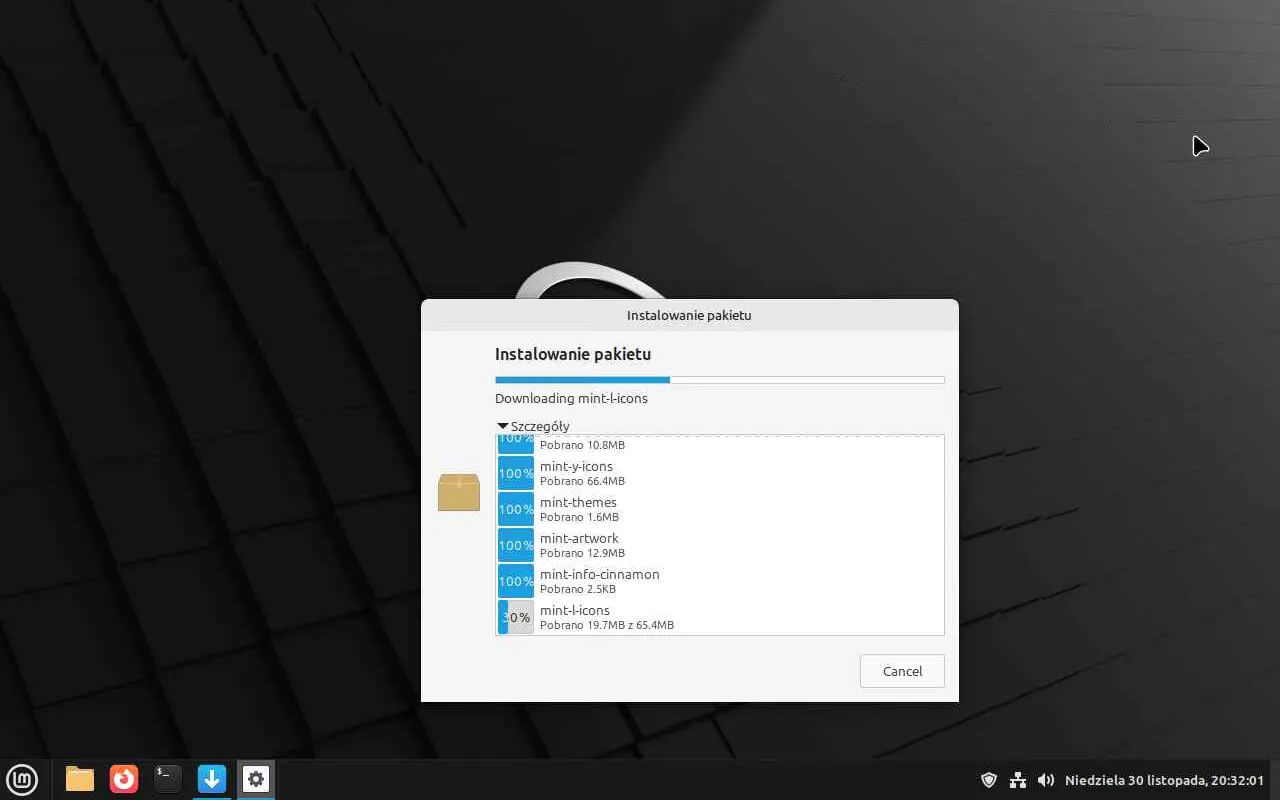This screenshot has height=800, width=1280.
Task: Click the "Pobrano 10.8MB" text
Action: tap(582, 445)
